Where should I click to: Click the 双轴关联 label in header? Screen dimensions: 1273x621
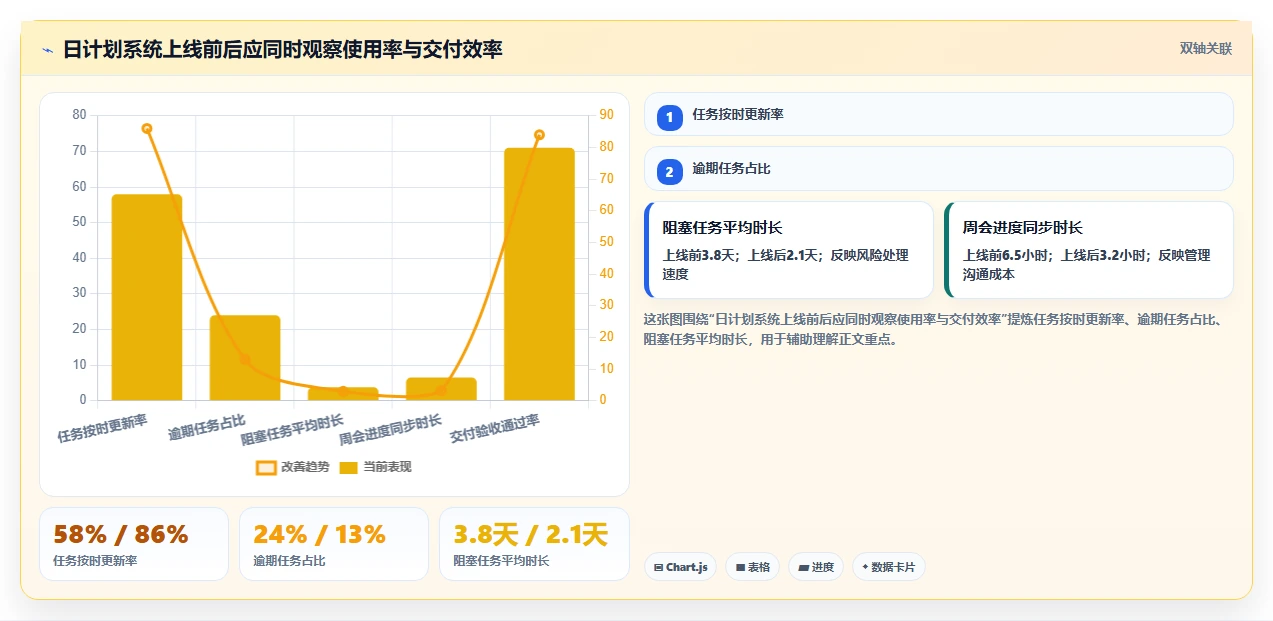(1206, 48)
